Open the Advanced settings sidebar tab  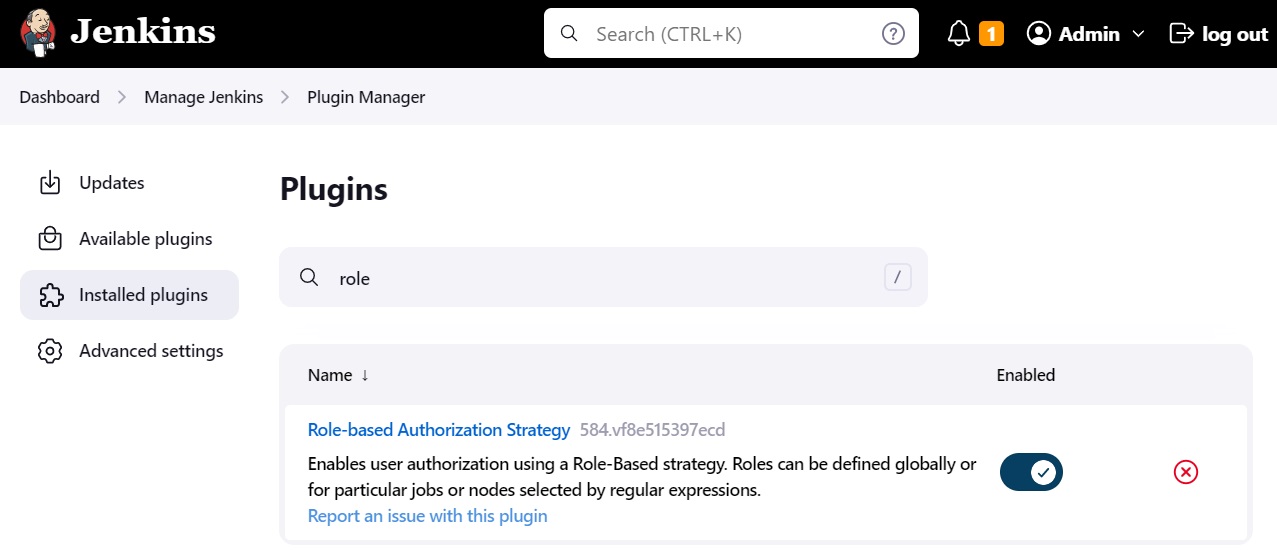pos(129,351)
